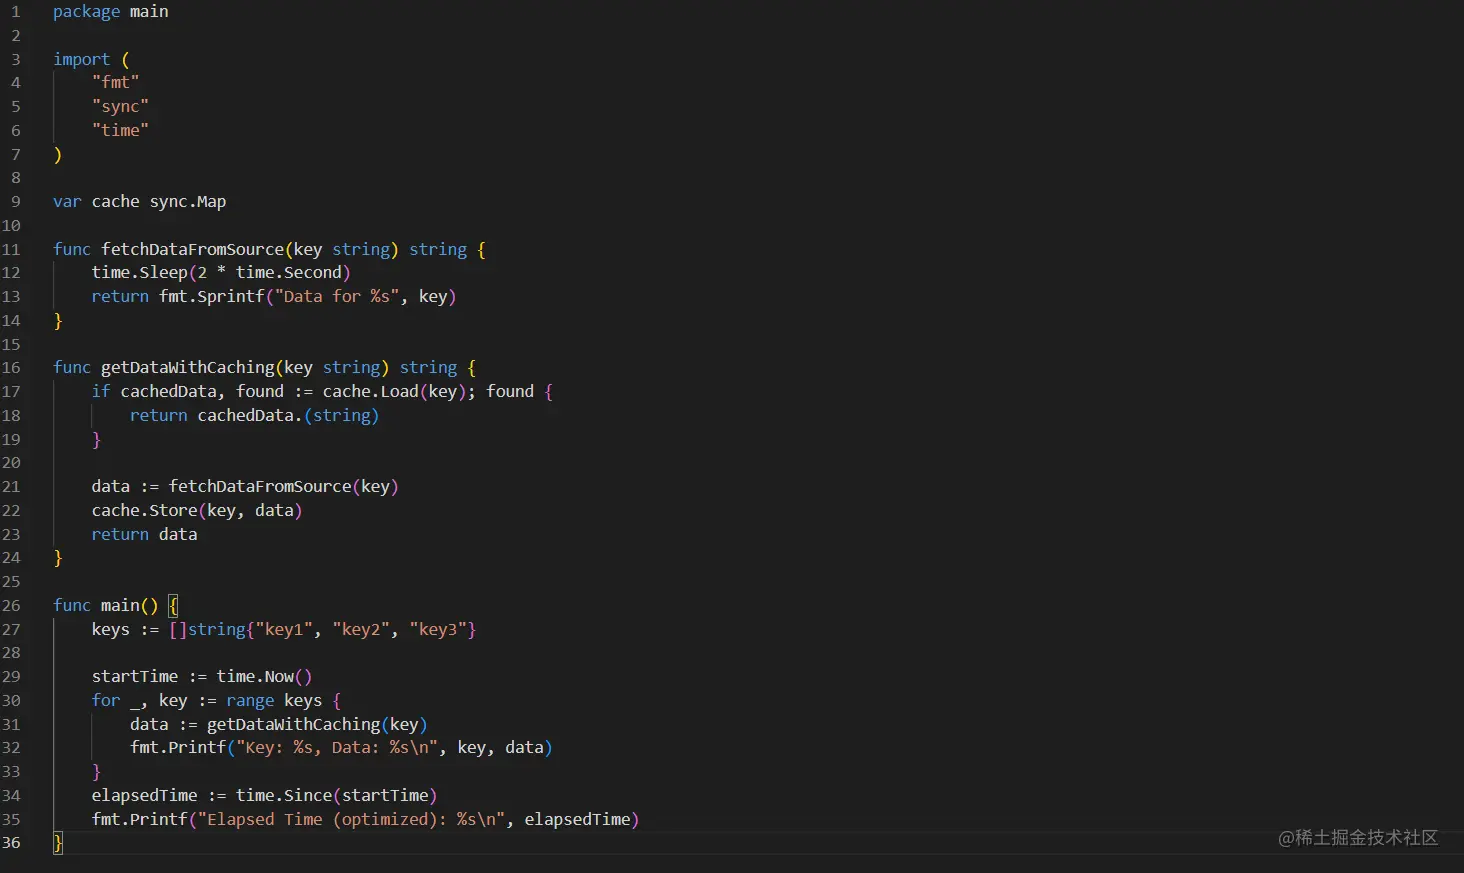The image size is (1464, 873).
Task: Click fetchDataFromSource call on line 21
Action: click(x=260, y=487)
